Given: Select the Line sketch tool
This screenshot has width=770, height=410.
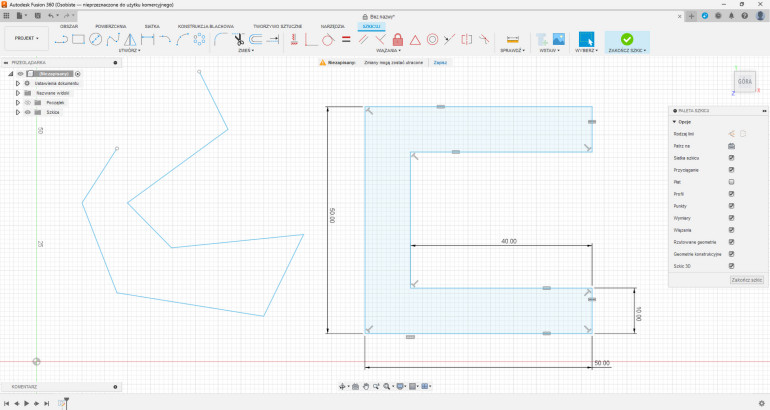Looking at the screenshot, I should click(x=61, y=40).
